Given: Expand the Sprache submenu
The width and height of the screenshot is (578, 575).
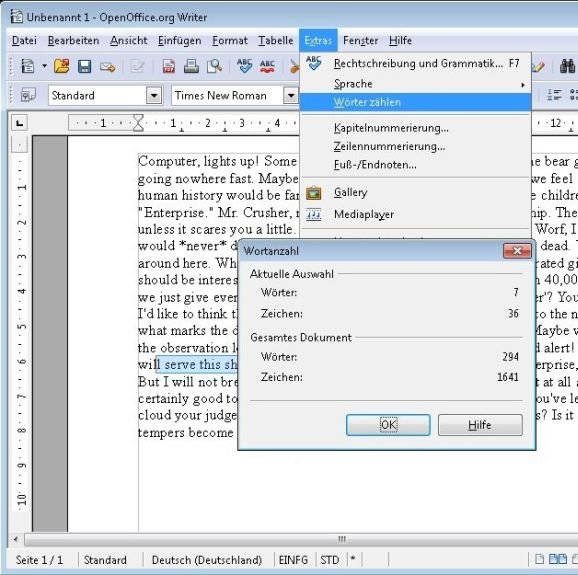Looking at the screenshot, I should (x=415, y=84).
